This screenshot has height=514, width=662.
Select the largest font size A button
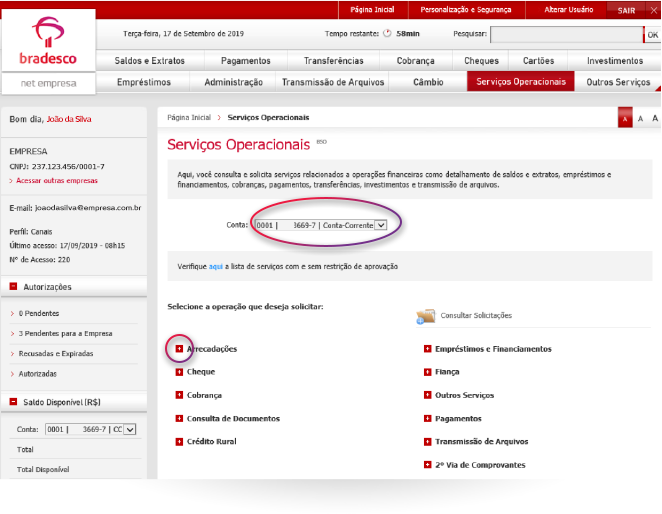(x=656, y=118)
